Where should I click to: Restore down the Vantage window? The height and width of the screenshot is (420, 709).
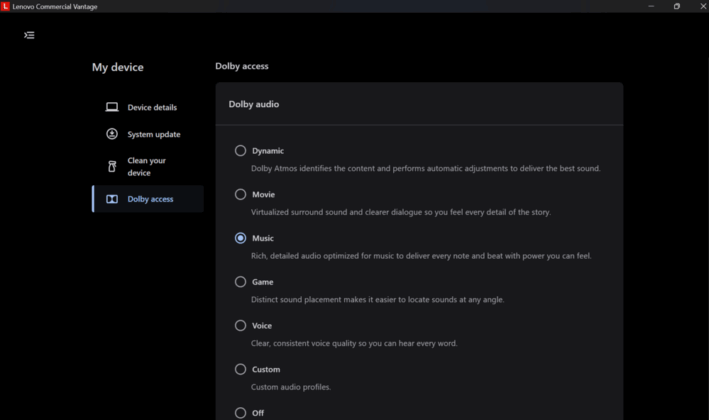[677, 6]
